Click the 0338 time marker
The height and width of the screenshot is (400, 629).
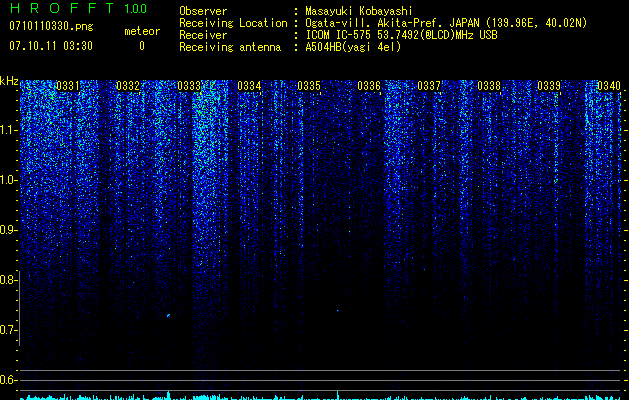[x=489, y=85]
